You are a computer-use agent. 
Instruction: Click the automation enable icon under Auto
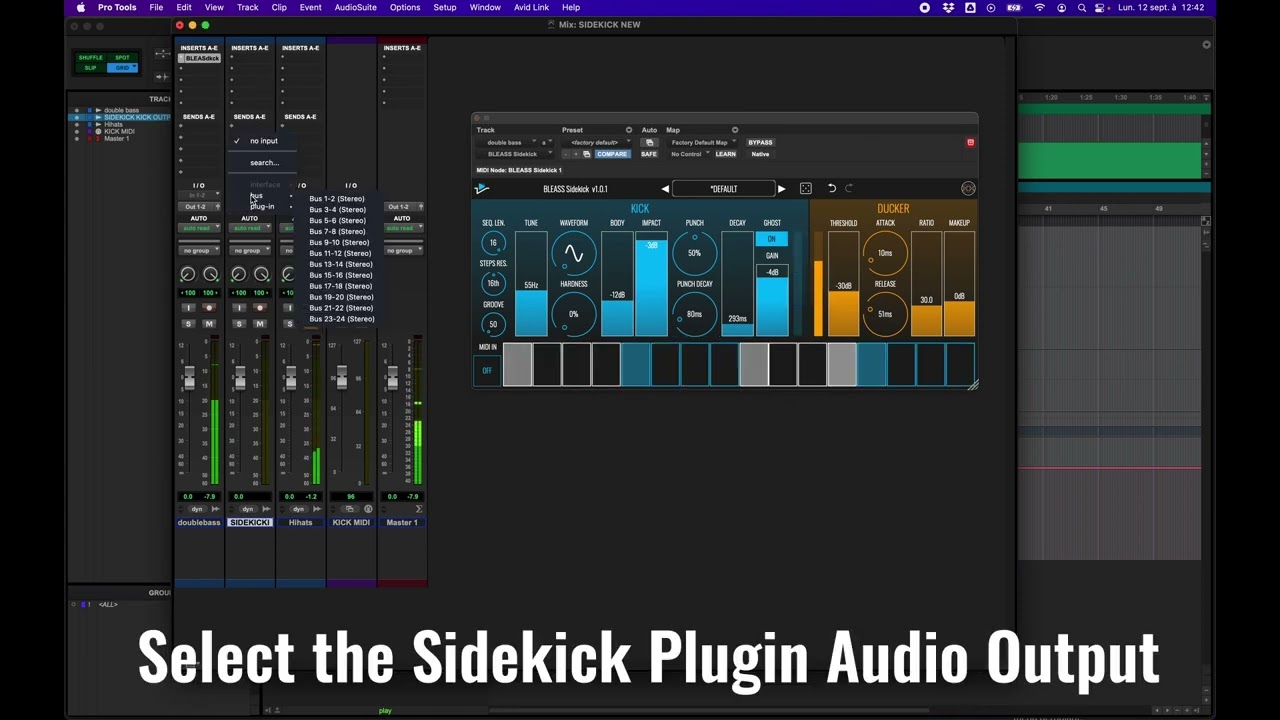click(x=649, y=143)
